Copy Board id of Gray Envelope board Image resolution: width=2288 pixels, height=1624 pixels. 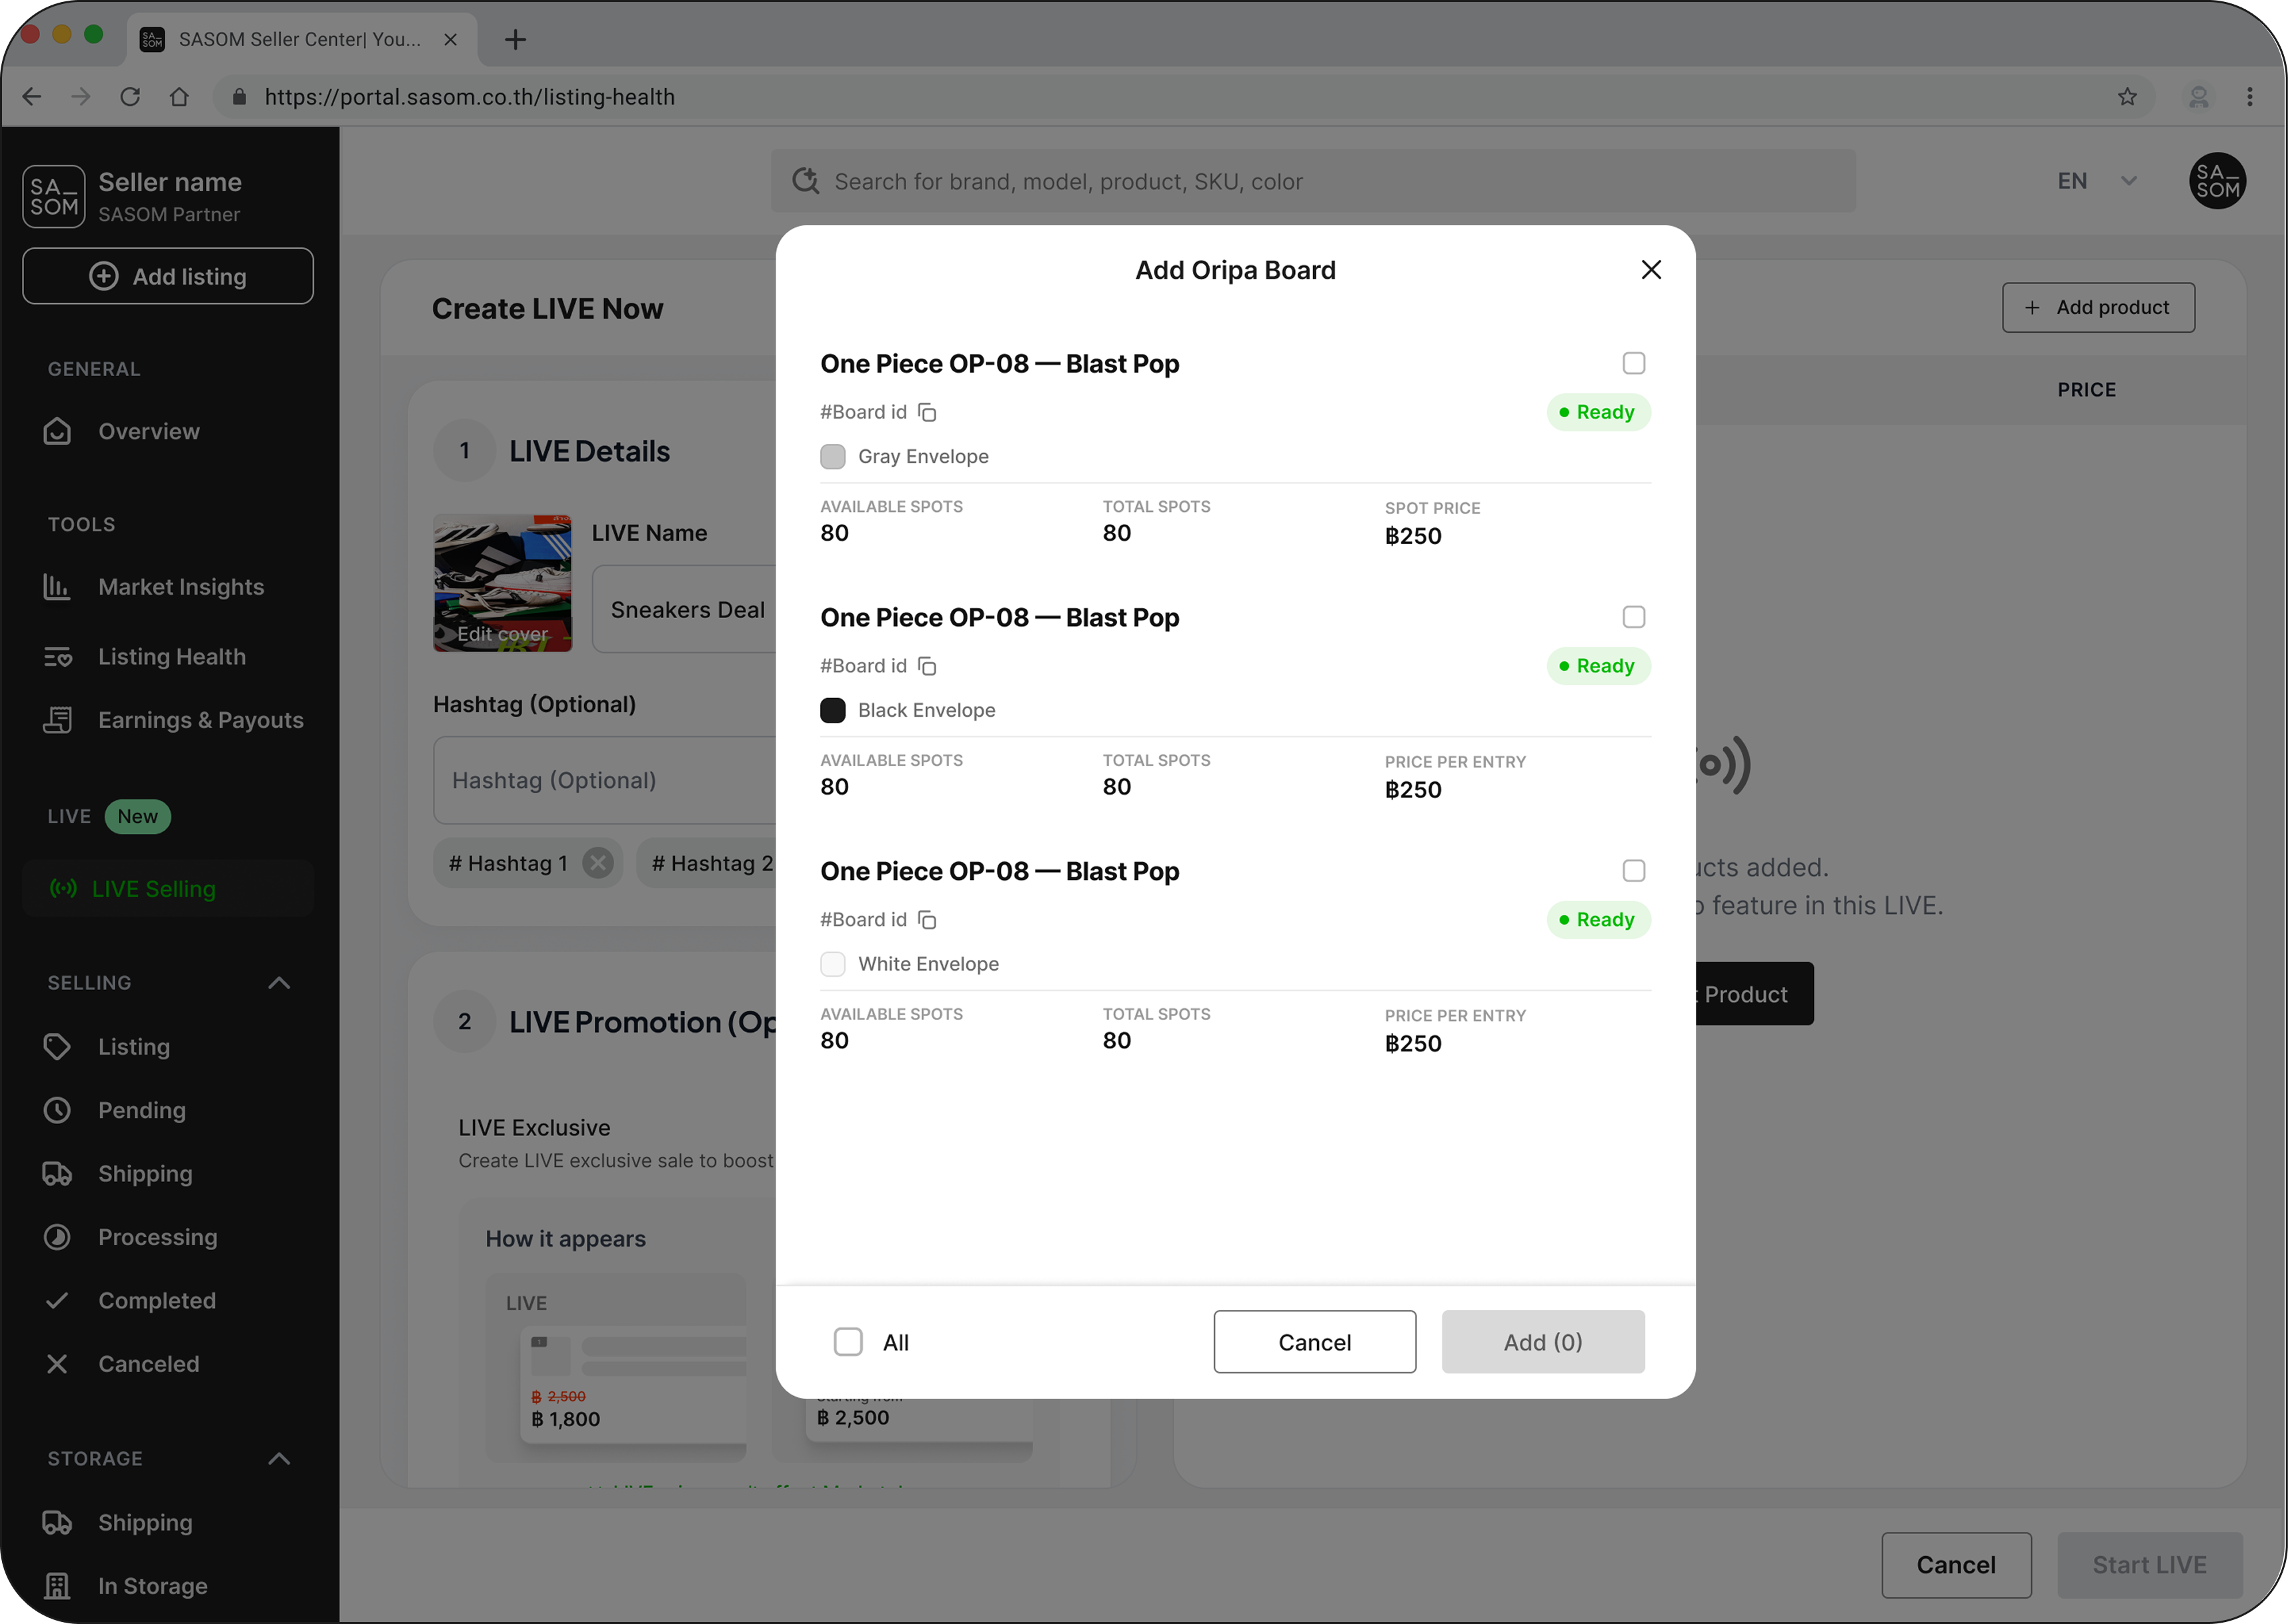[927, 412]
